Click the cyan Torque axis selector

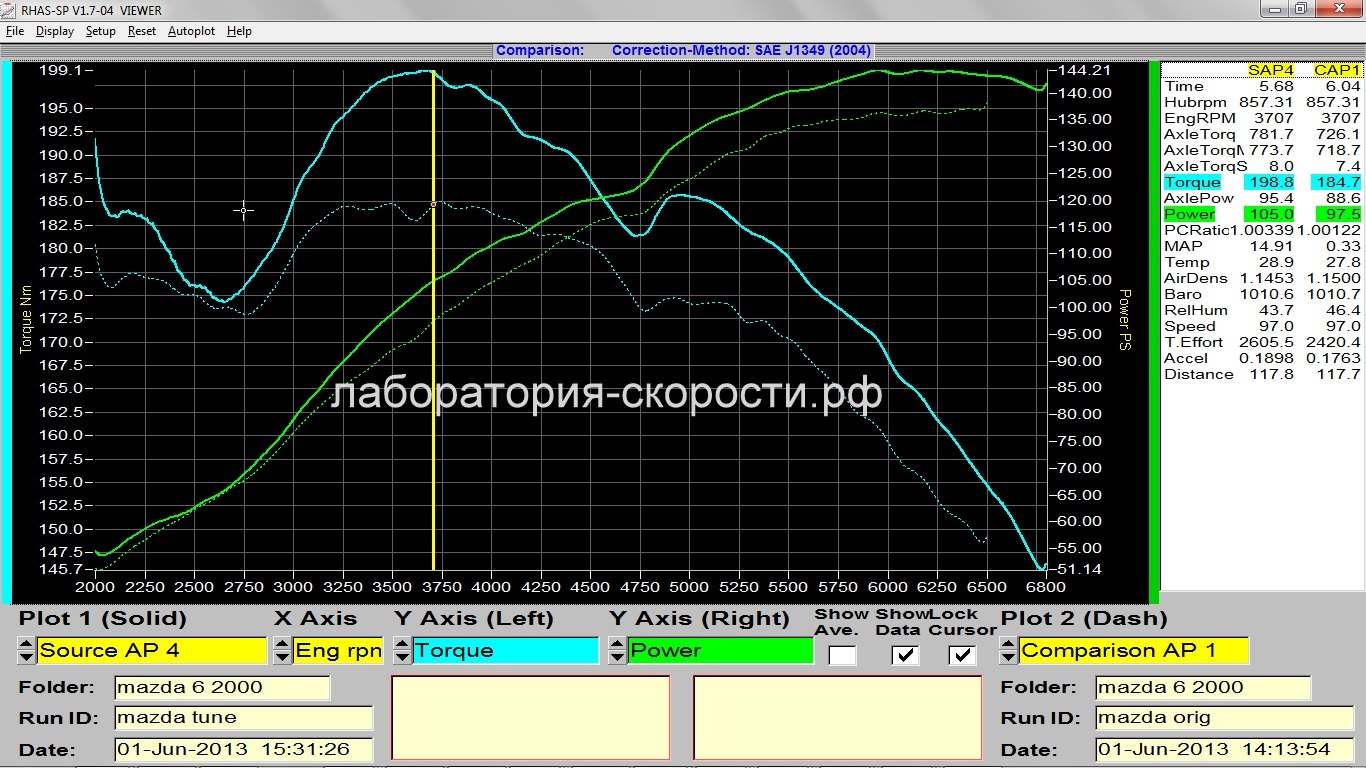505,650
